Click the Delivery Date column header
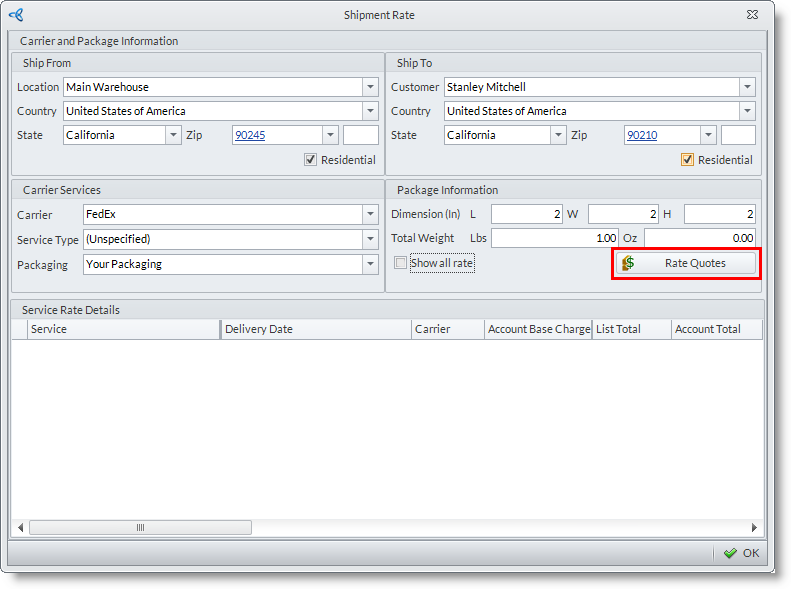This screenshot has height=589, width=791. tap(315, 329)
